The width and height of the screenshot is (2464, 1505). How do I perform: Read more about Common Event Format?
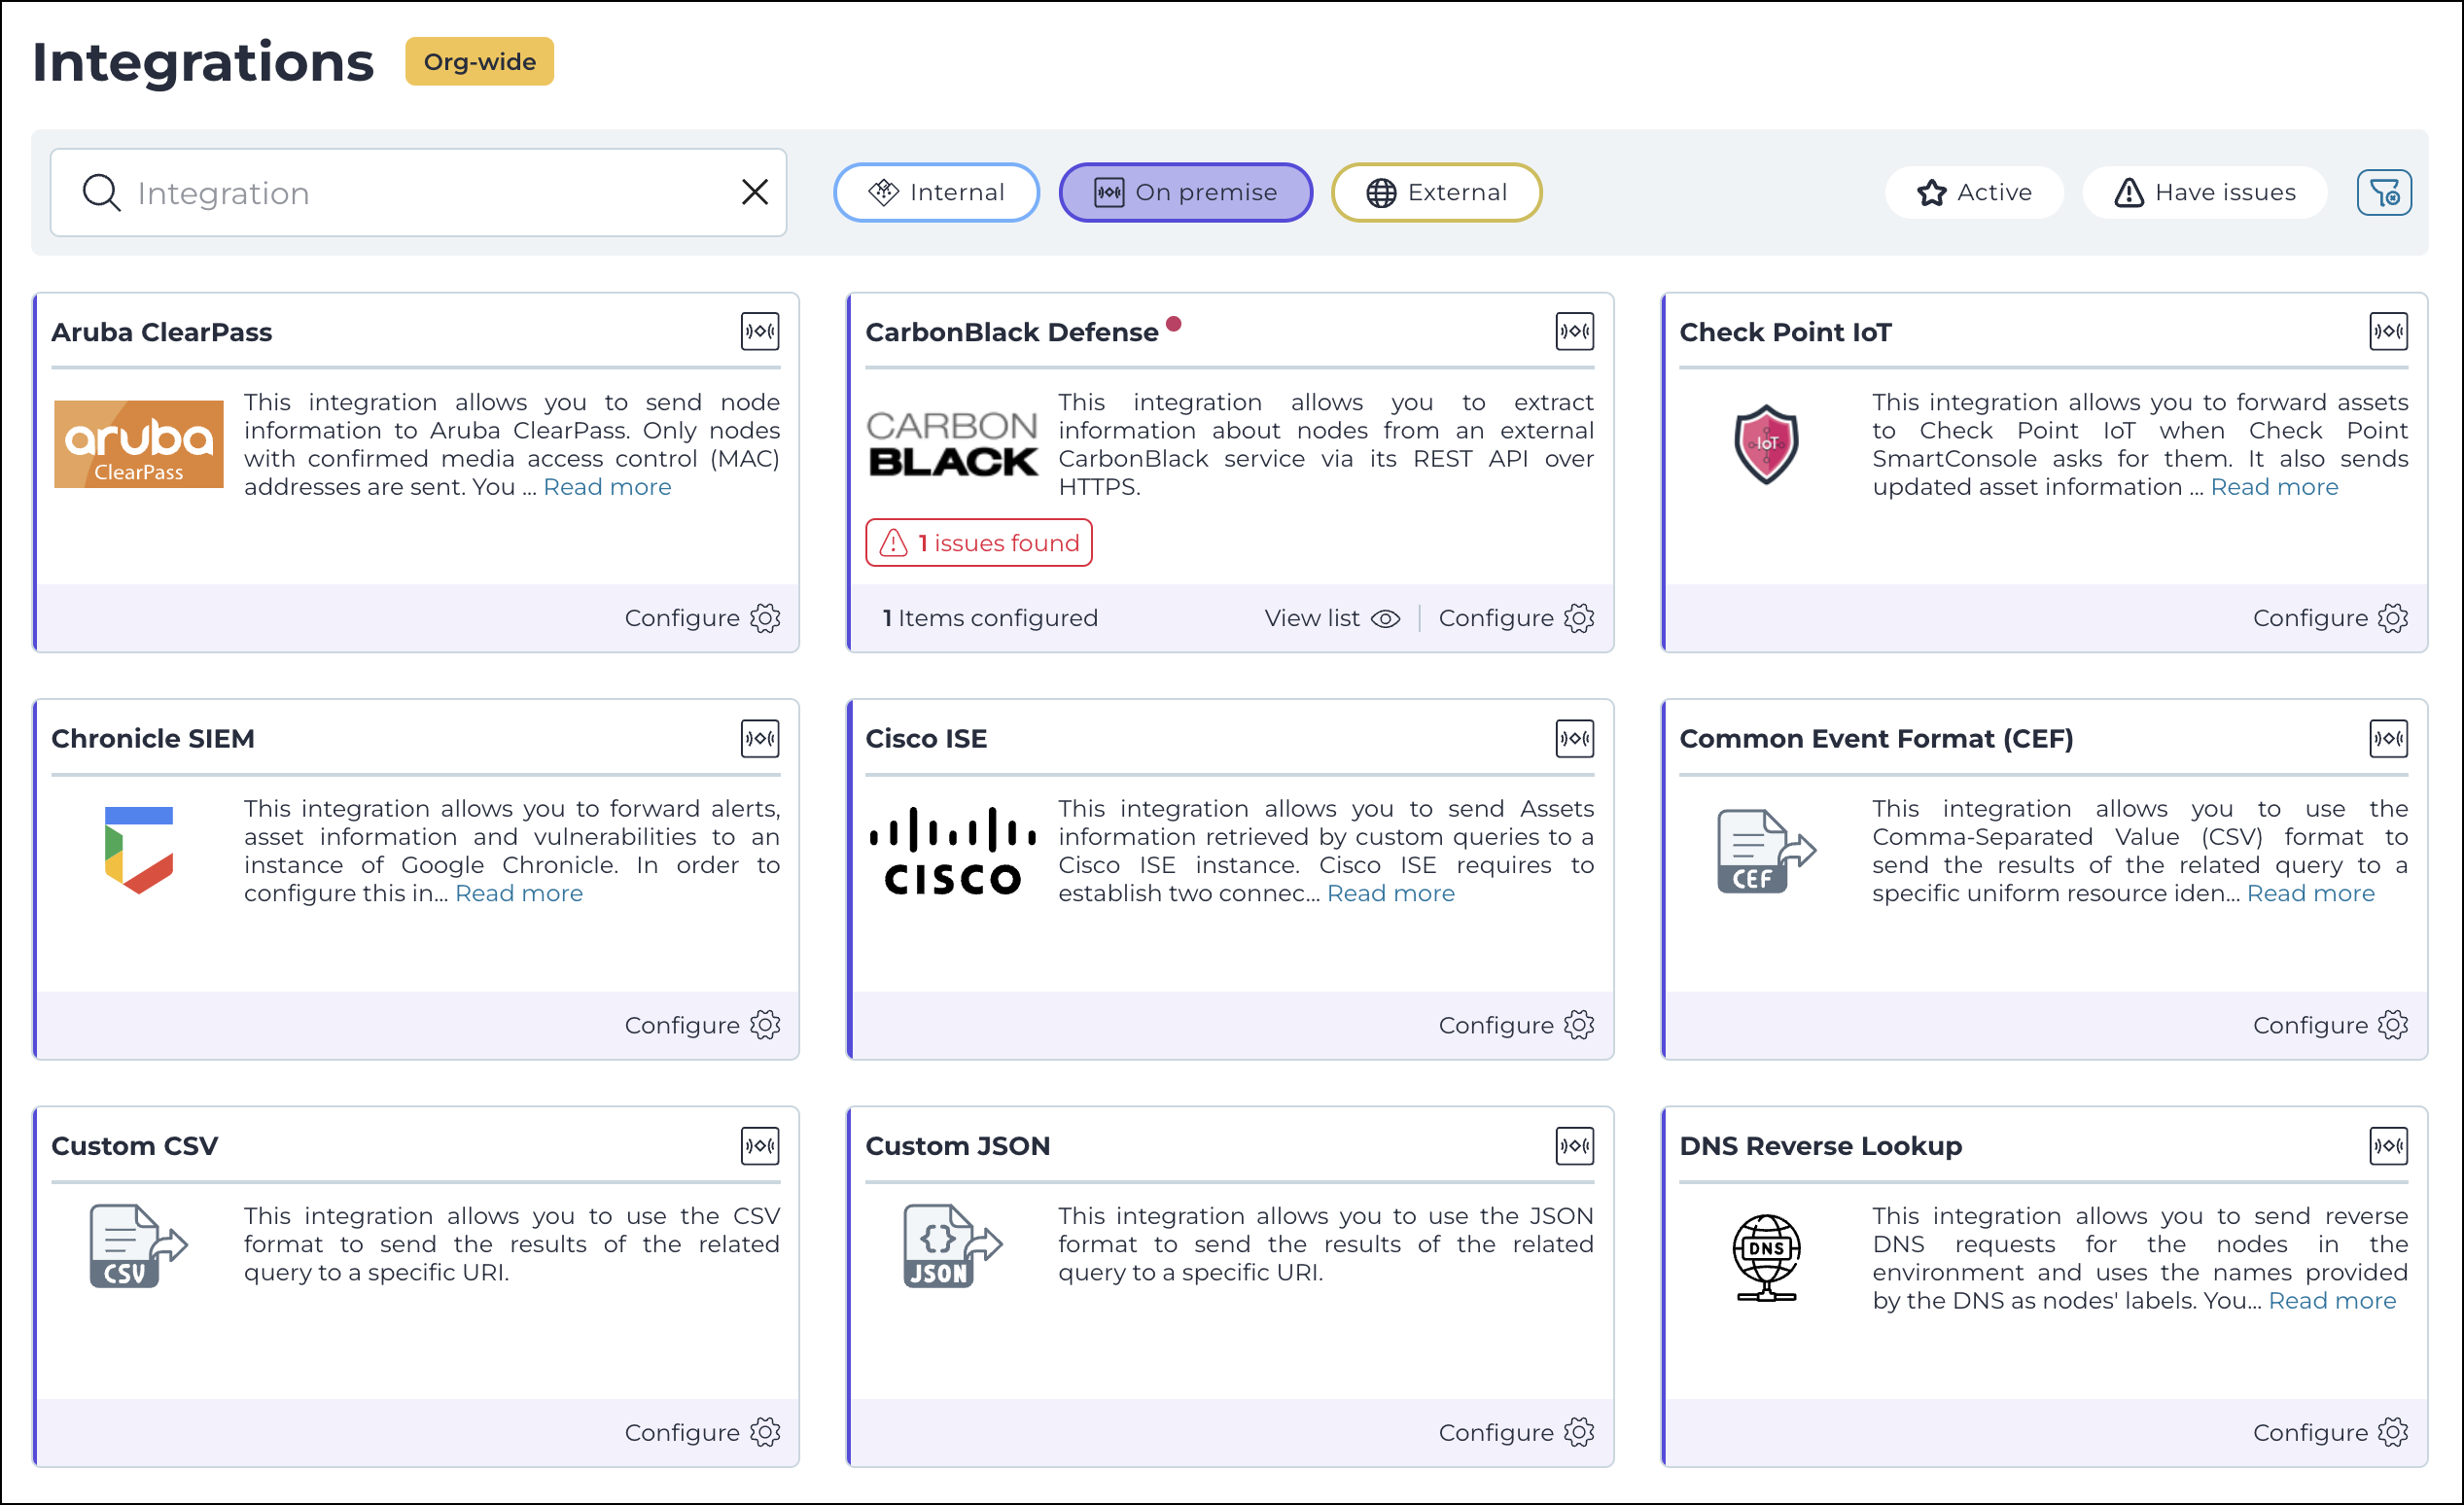pos(2310,893)
